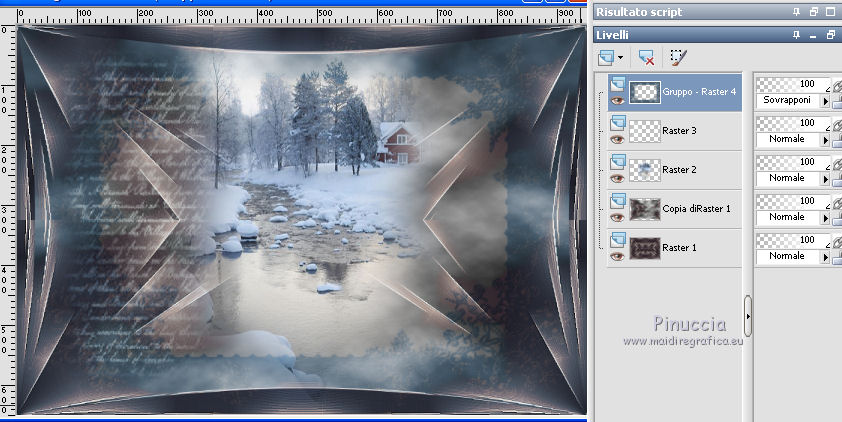Click layer type icon of Raster 3
The image size is (842, 422).
coord(618,122)
